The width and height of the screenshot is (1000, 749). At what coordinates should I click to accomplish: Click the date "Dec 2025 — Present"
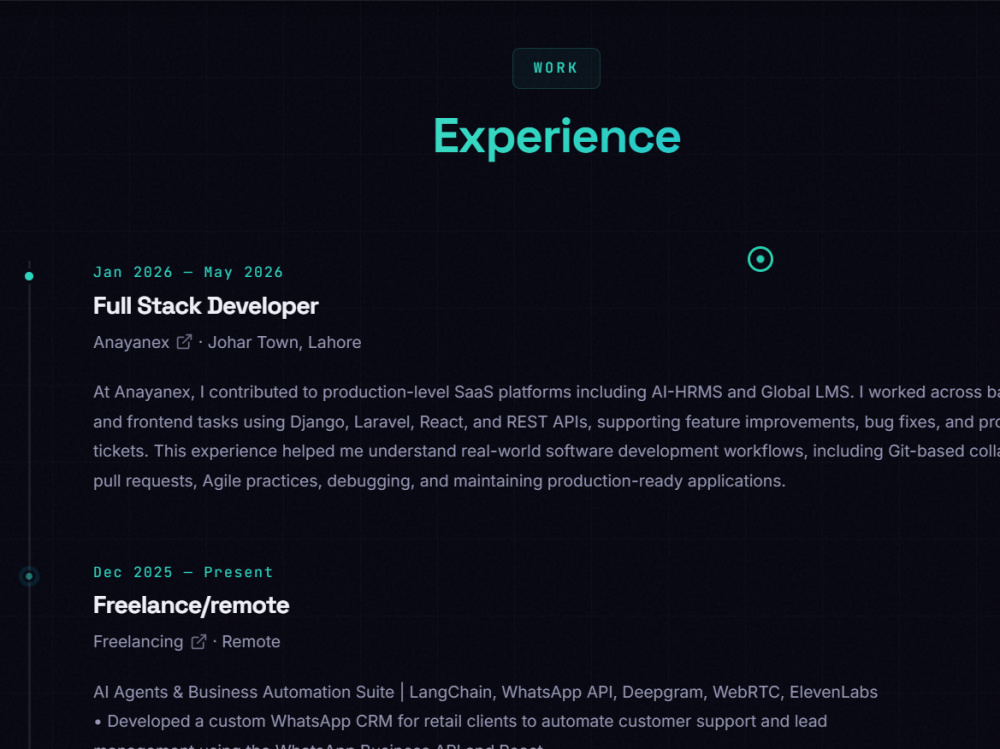pos(183,572)
